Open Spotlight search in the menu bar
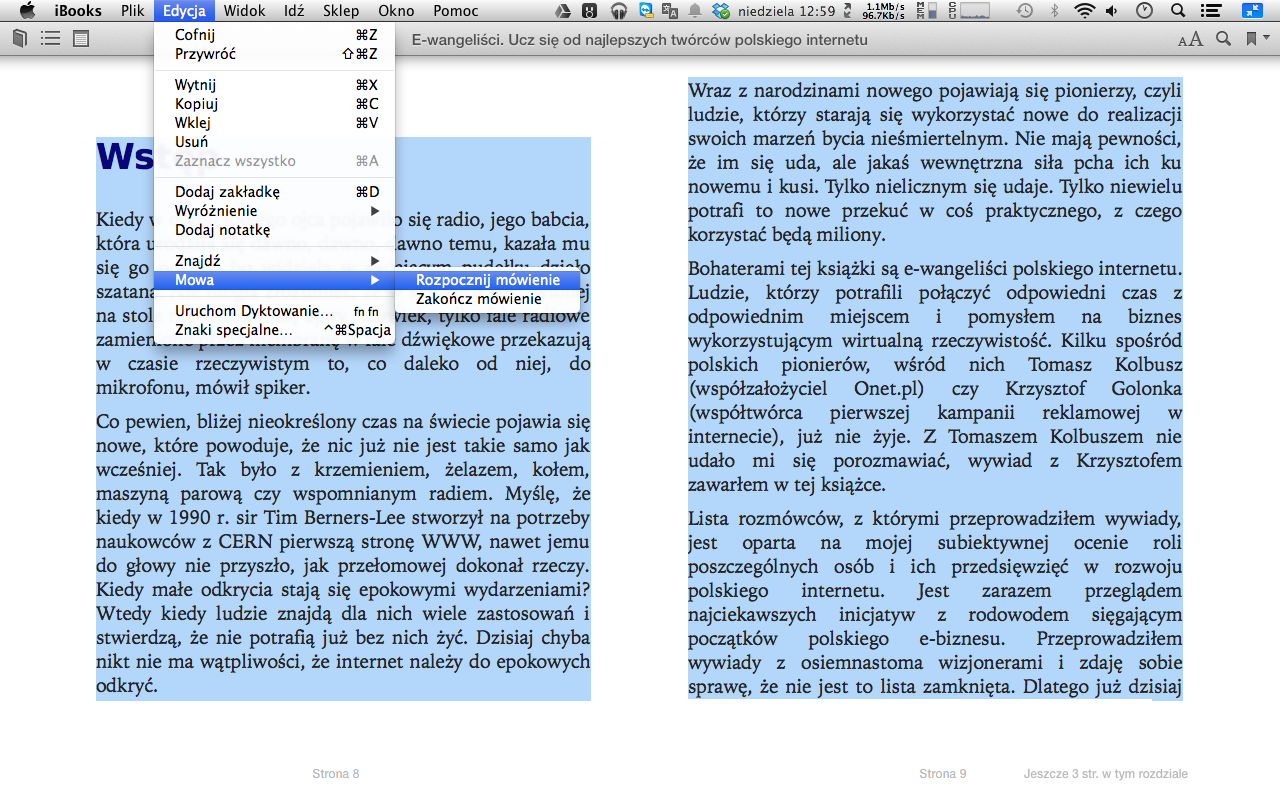The width and height of the screenshot is (1280, 795). click(x=1178, y=11)
